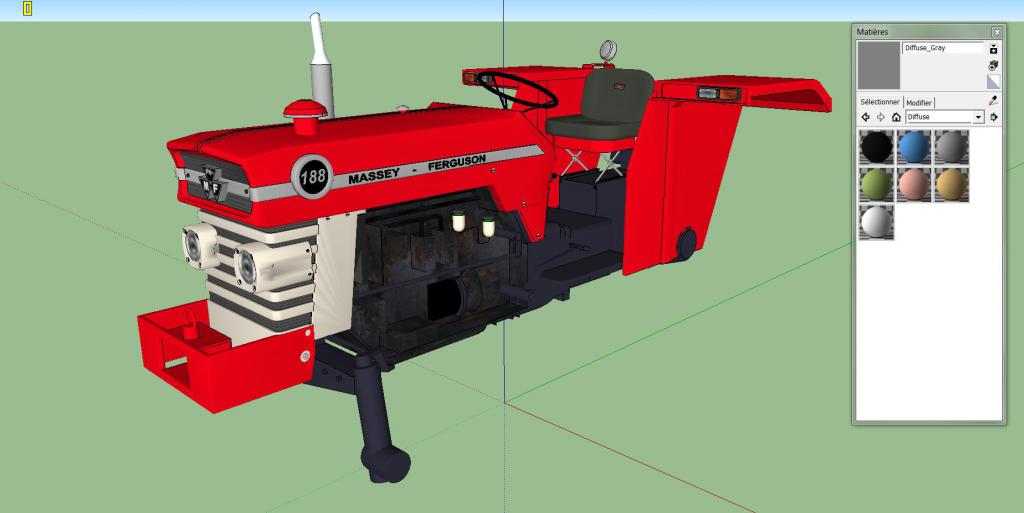
Task: Click the create material icon
Action: [993, 65]
